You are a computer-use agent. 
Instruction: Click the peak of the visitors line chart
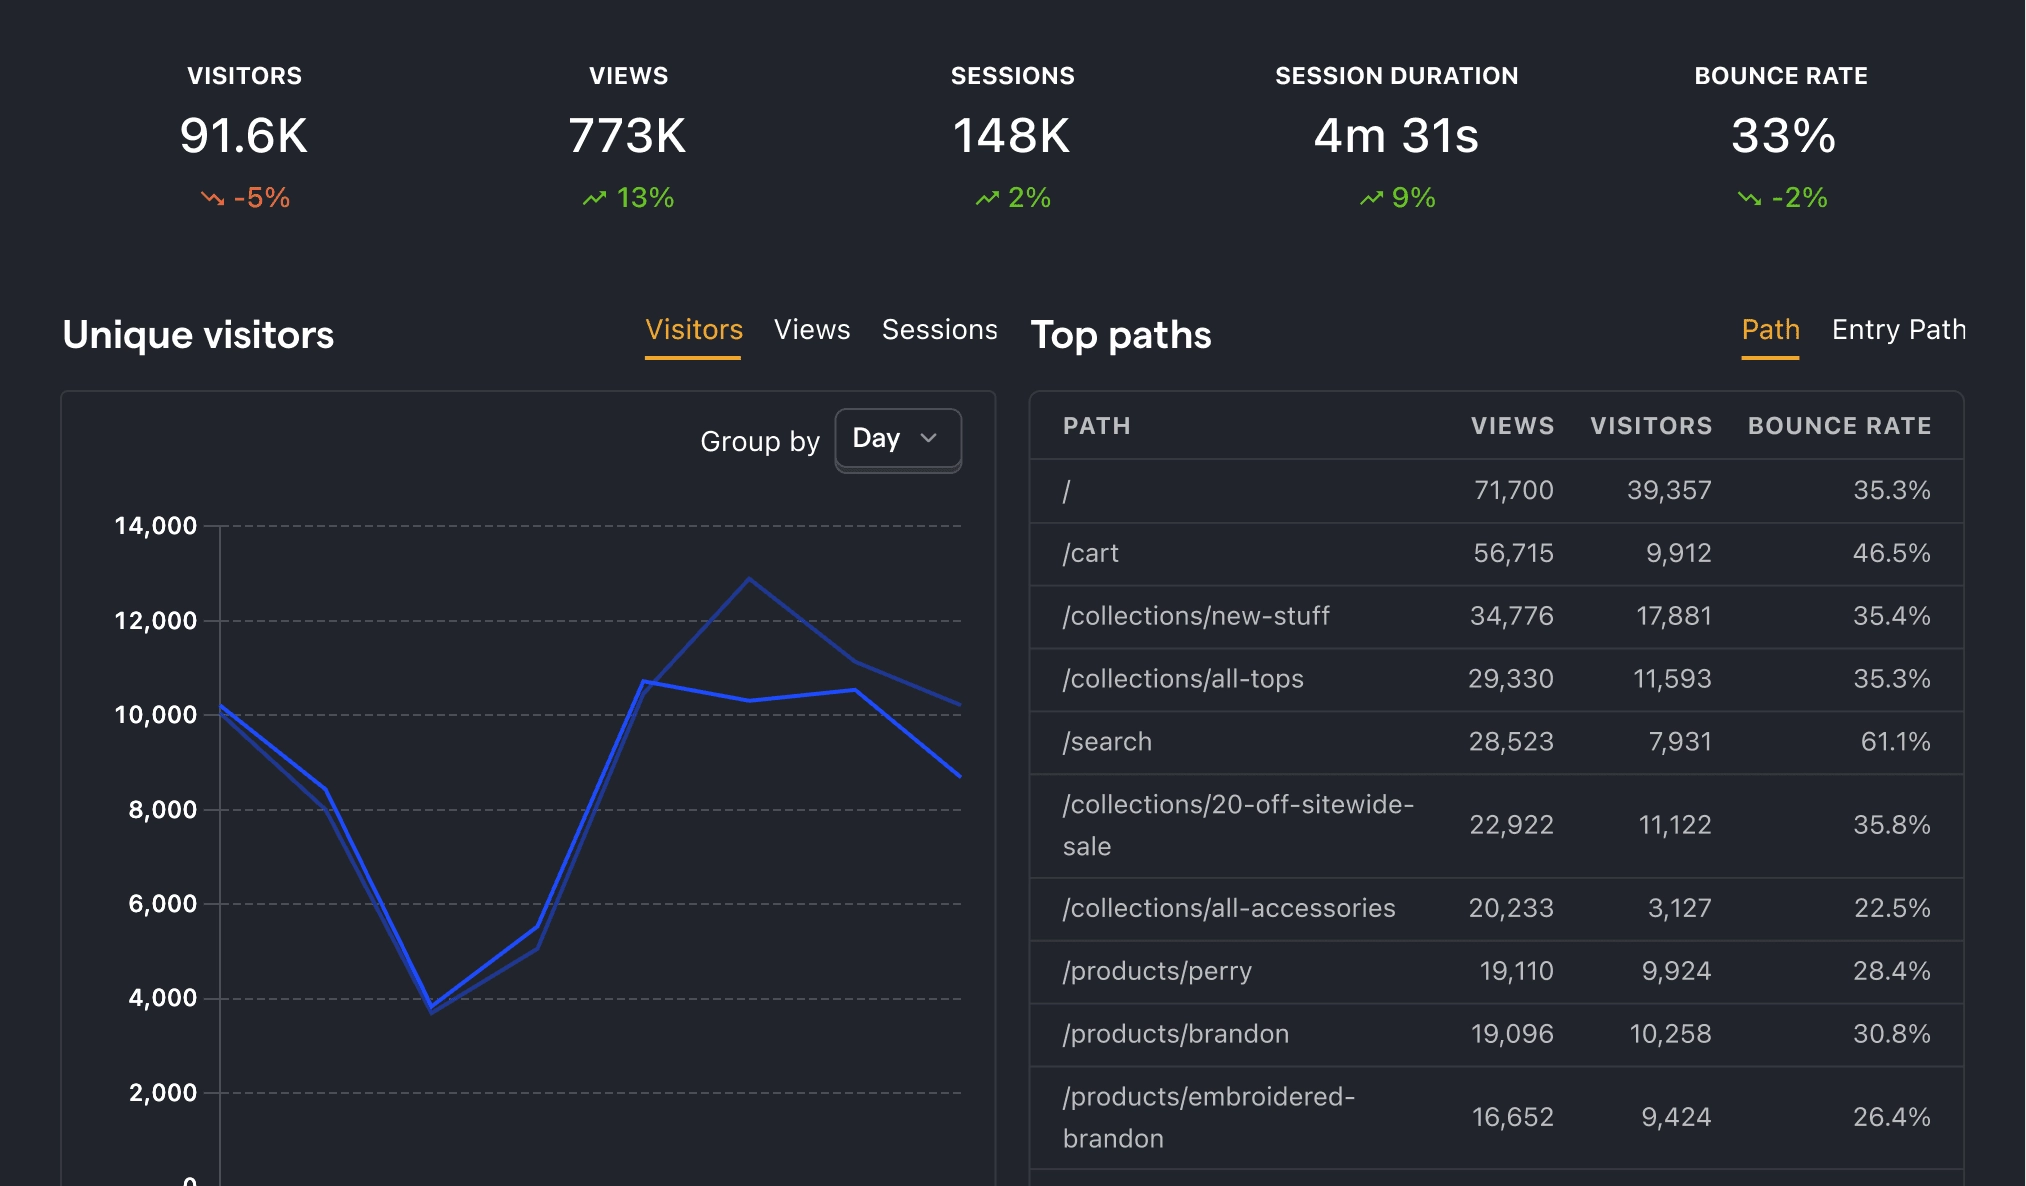tap(750, 579)
